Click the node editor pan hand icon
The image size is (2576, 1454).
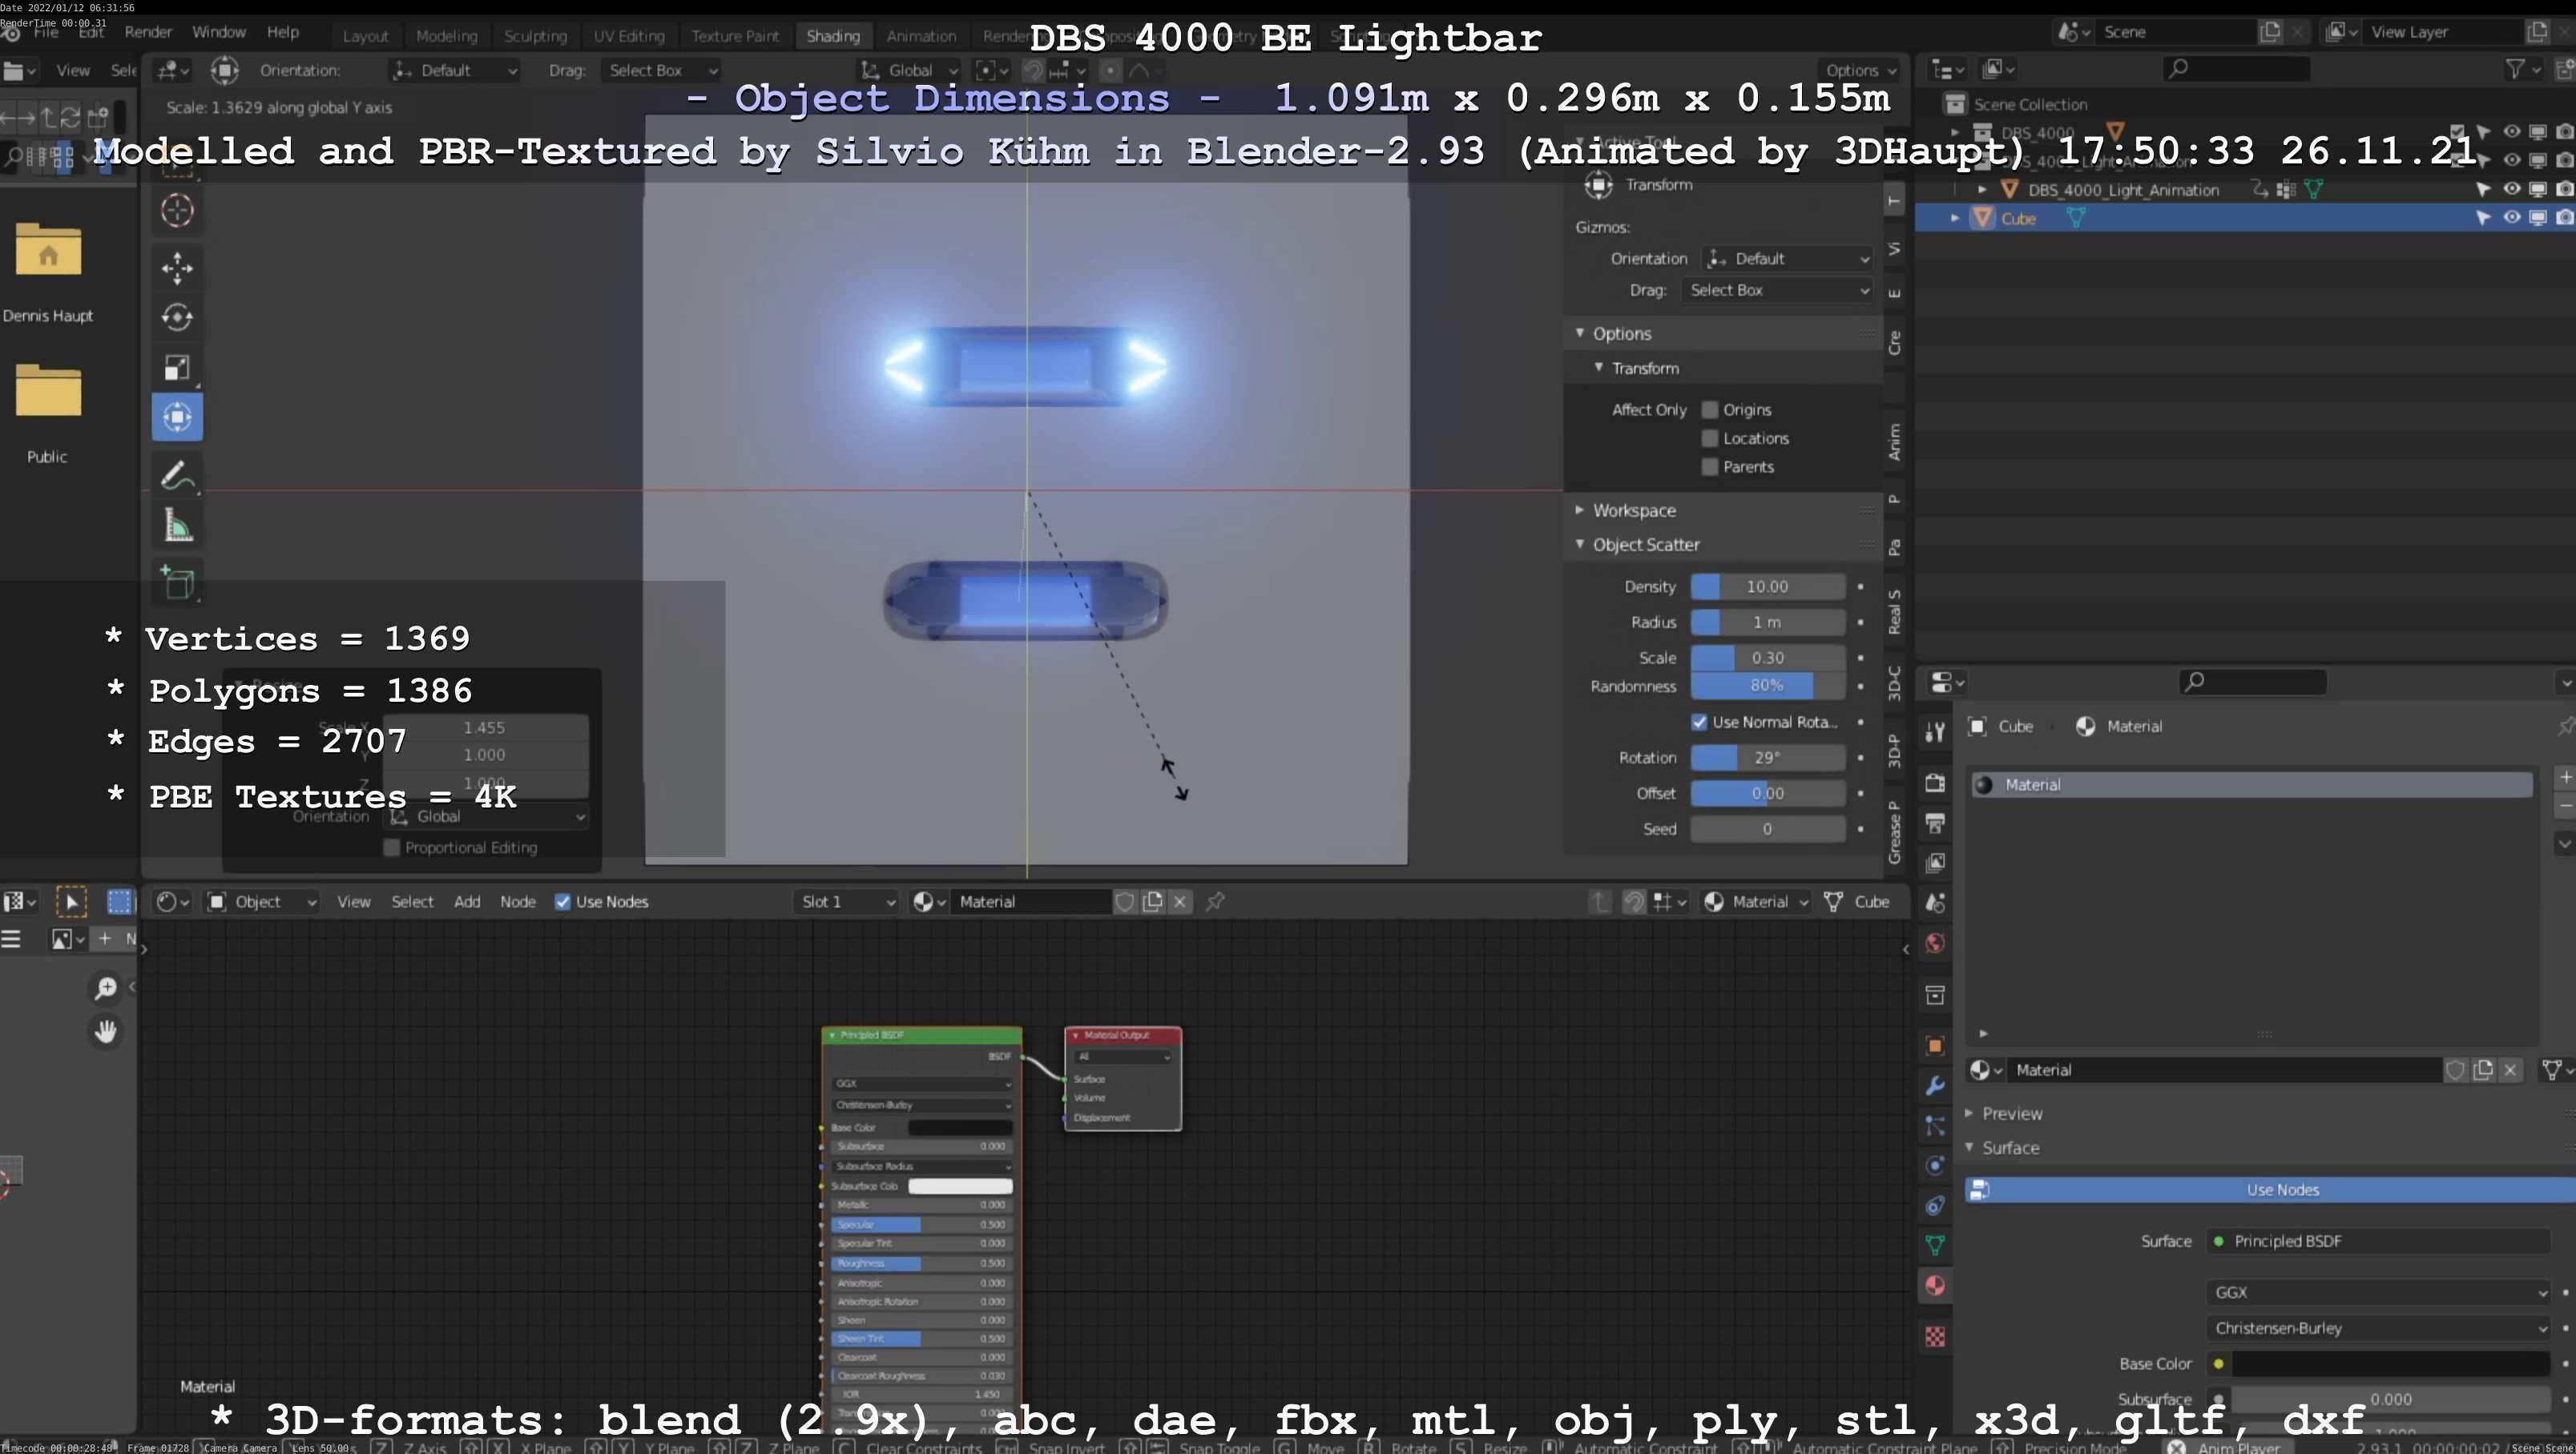tap(105, 1031)
